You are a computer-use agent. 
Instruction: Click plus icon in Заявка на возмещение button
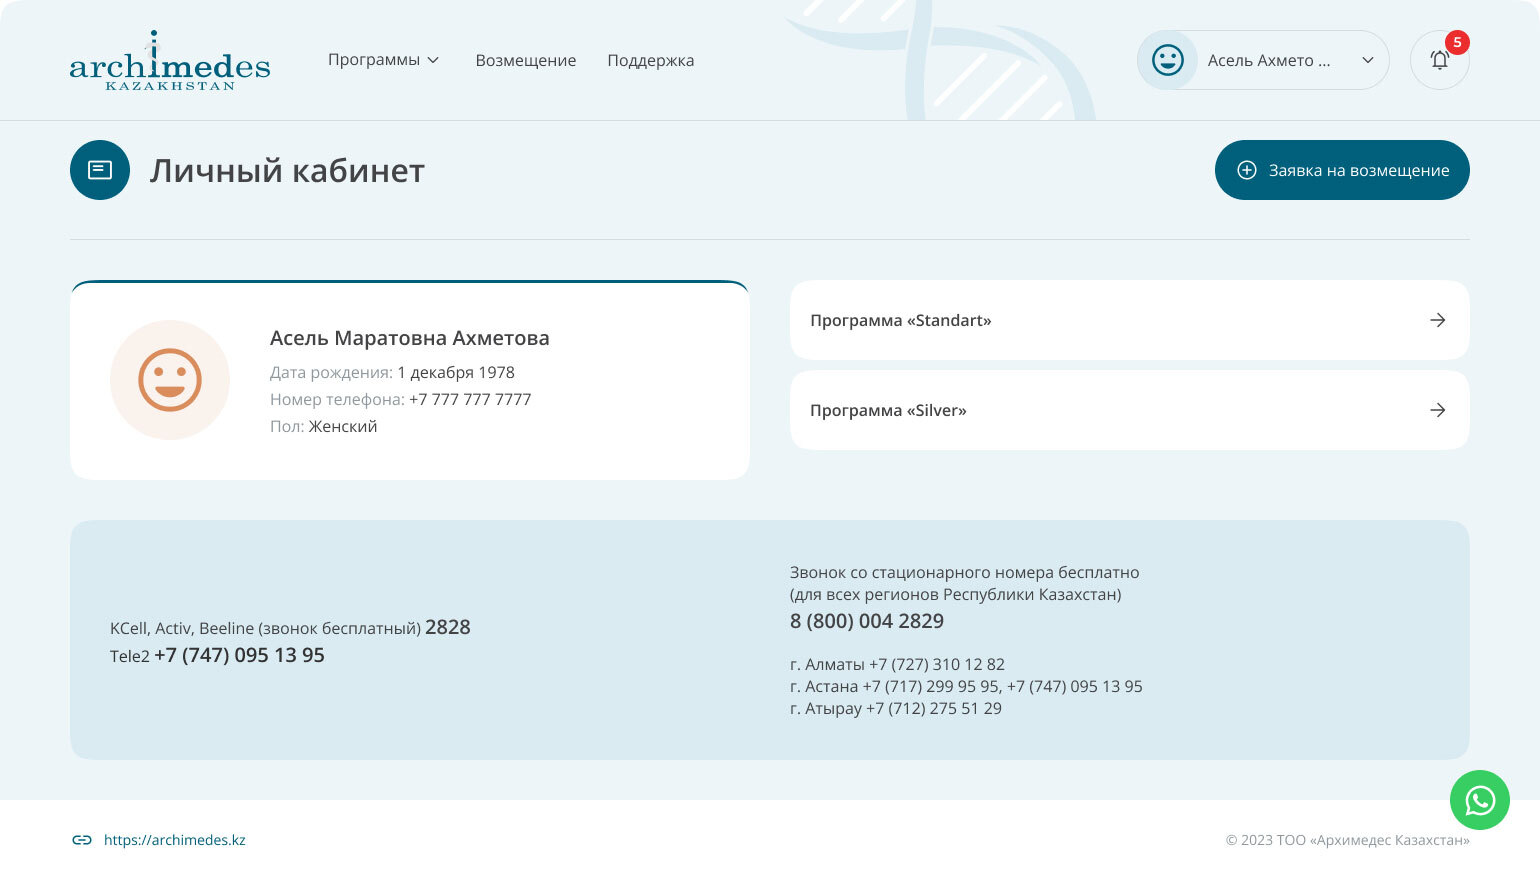coord(1247,170)
